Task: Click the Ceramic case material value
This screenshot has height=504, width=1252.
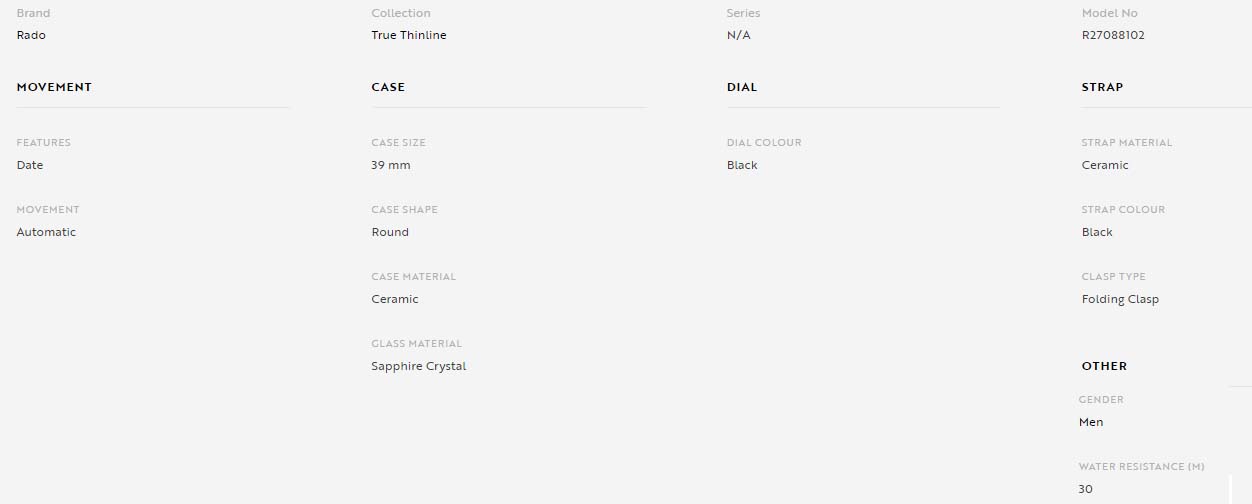Action: 395,299
